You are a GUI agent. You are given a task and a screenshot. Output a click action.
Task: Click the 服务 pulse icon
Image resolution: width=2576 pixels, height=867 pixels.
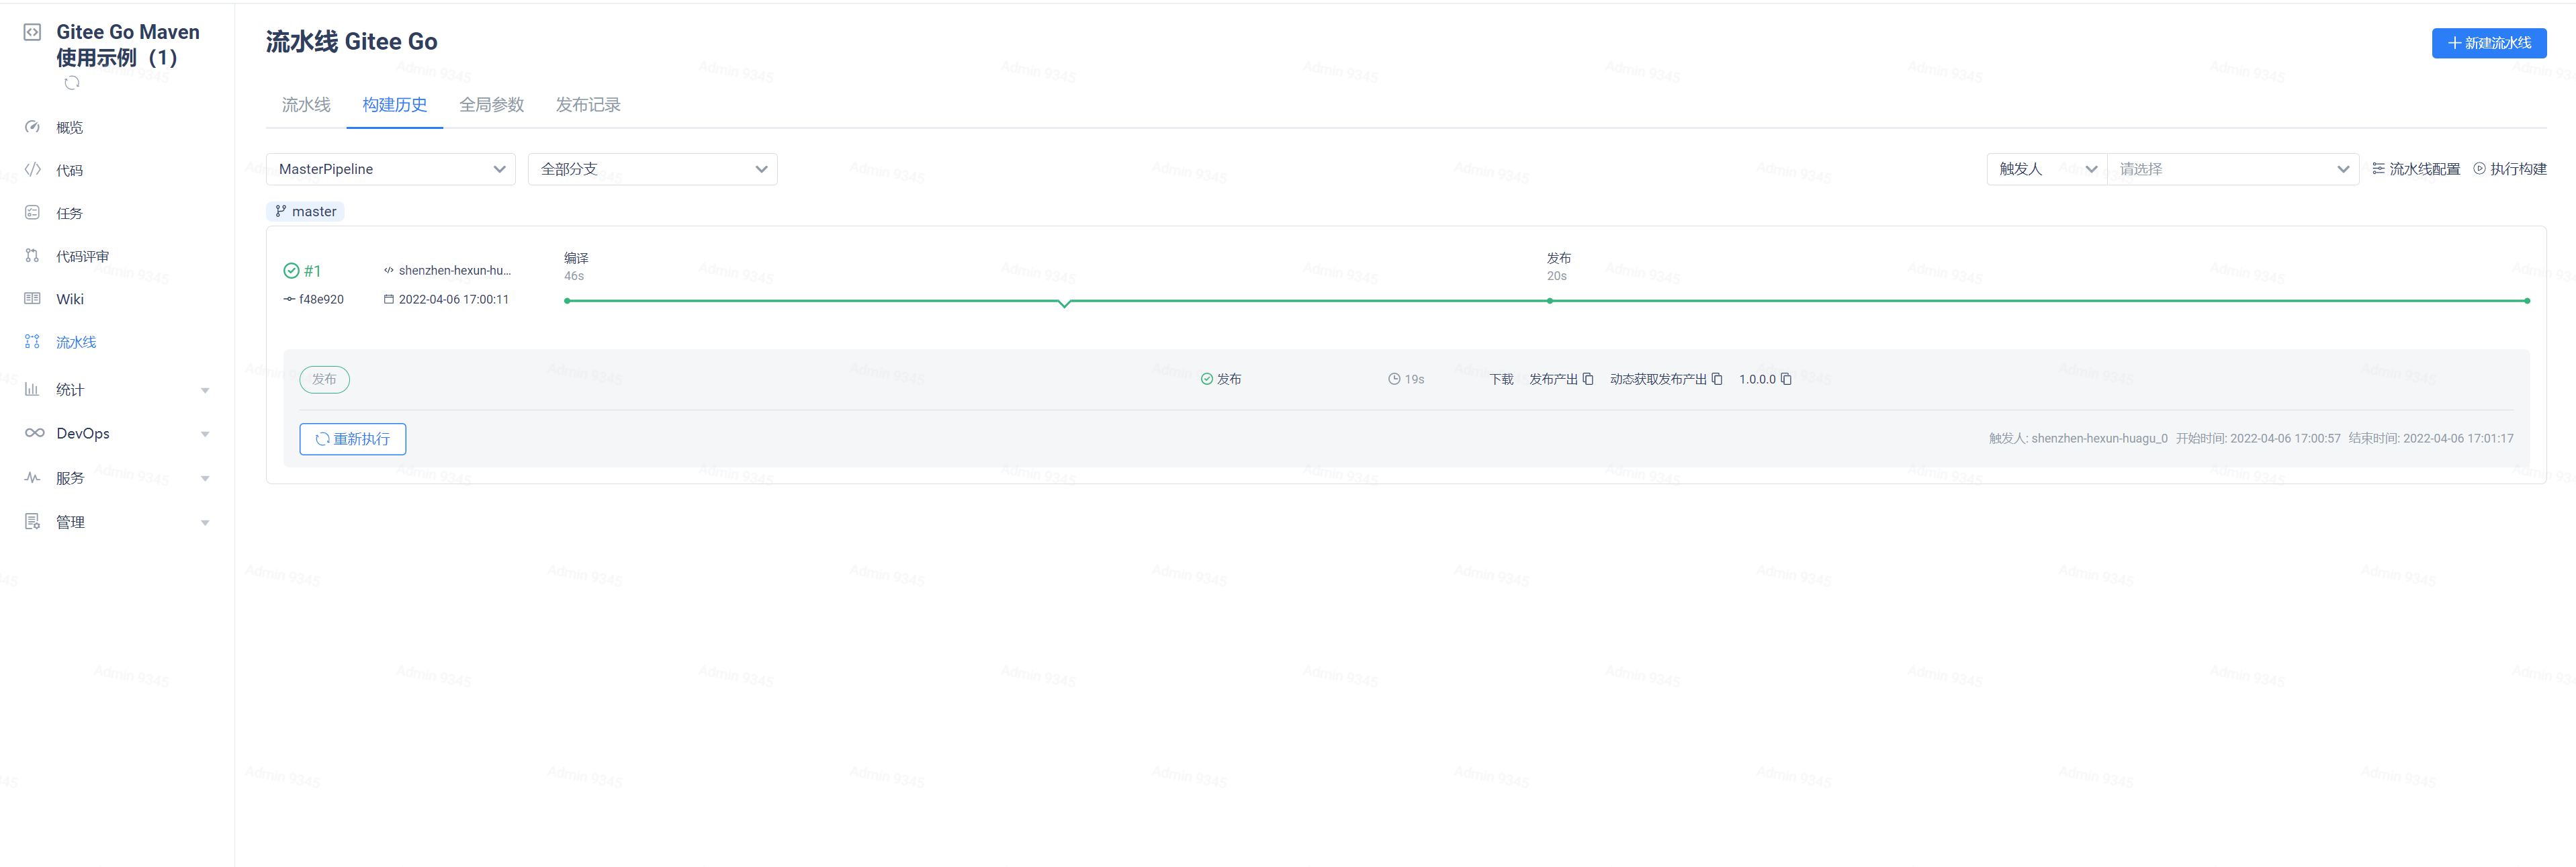pyautogui.click(x=32, y=478)
